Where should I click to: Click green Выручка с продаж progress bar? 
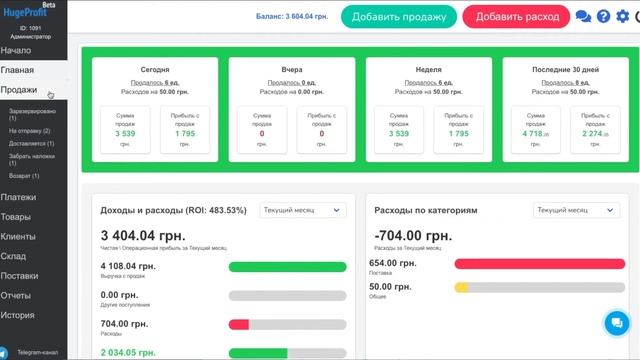click(287, 267)
